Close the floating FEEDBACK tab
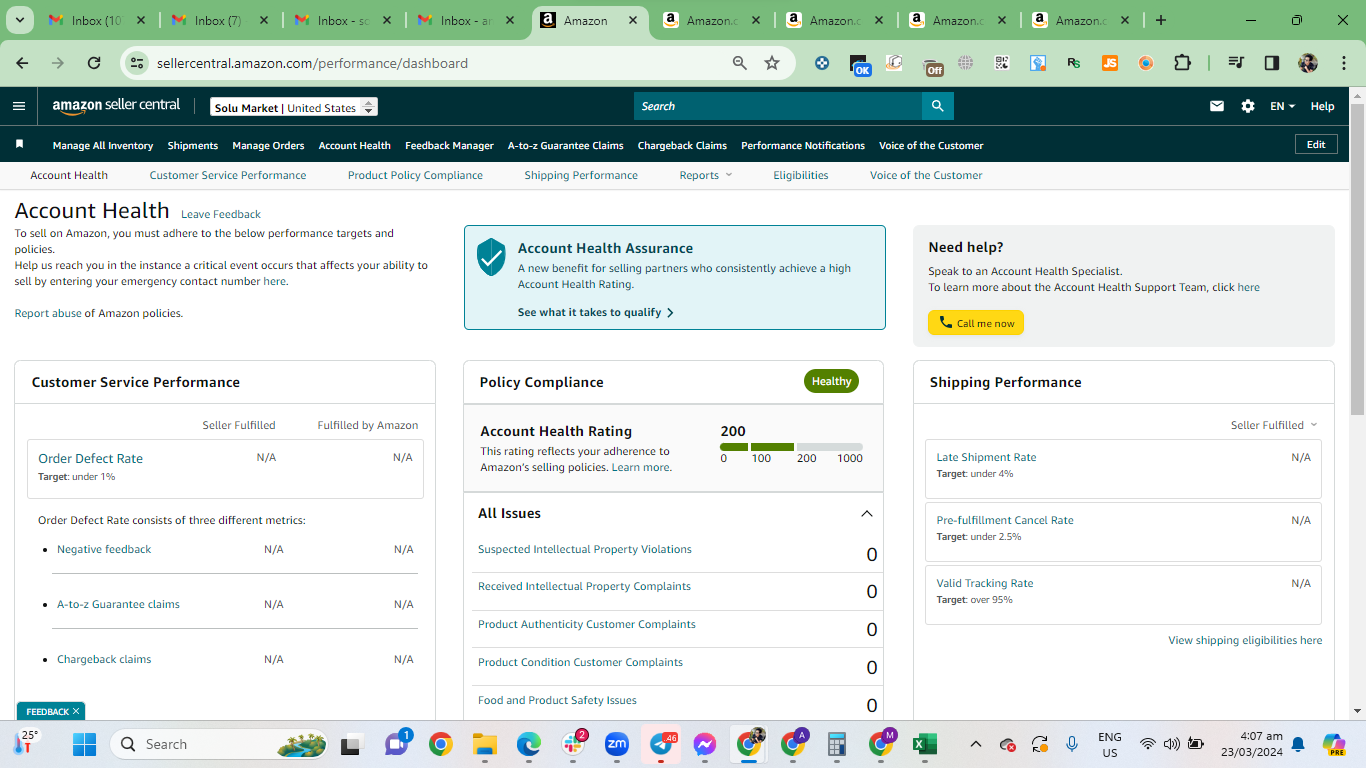This screenshot has height=768, width=1366. click(76, 711)
